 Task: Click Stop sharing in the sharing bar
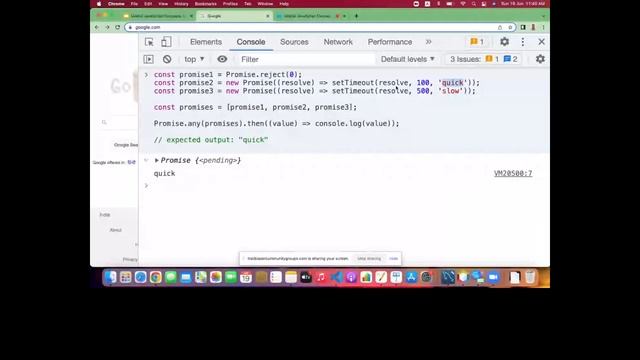pyautogui.click(x=369, y=259)
